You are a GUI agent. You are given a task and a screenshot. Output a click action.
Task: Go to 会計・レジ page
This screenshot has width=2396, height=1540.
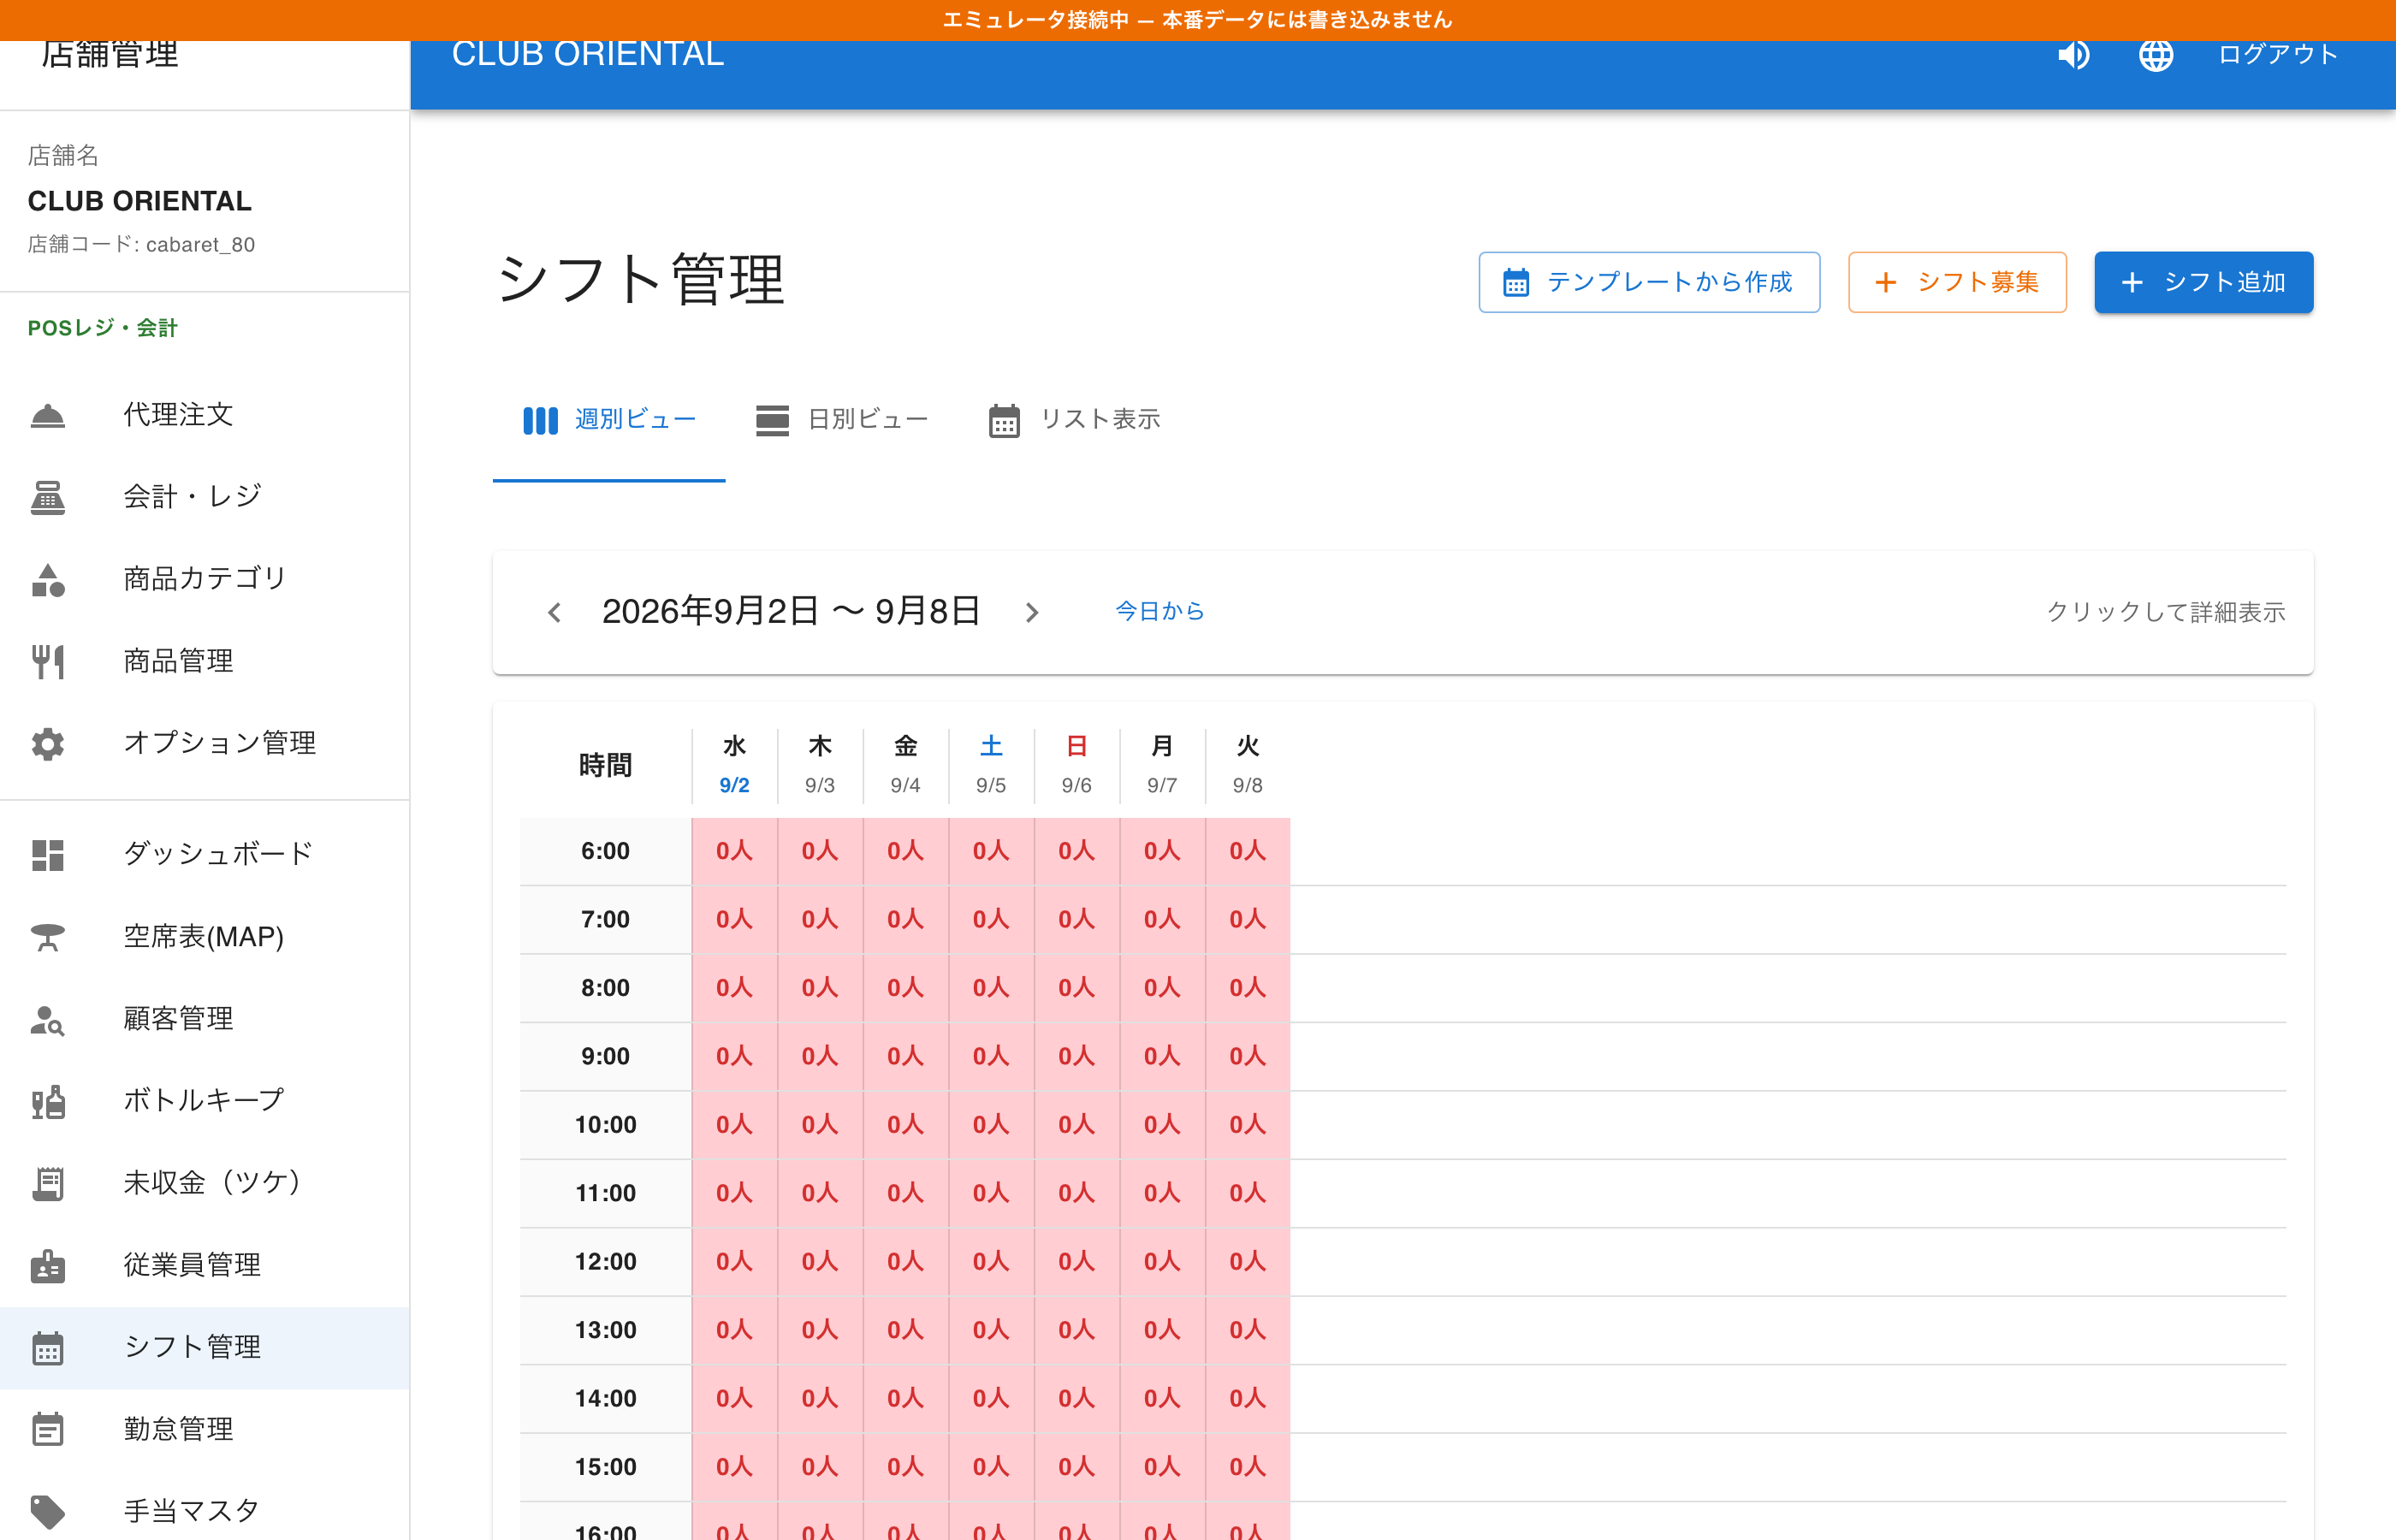click(x=204, y=497)
